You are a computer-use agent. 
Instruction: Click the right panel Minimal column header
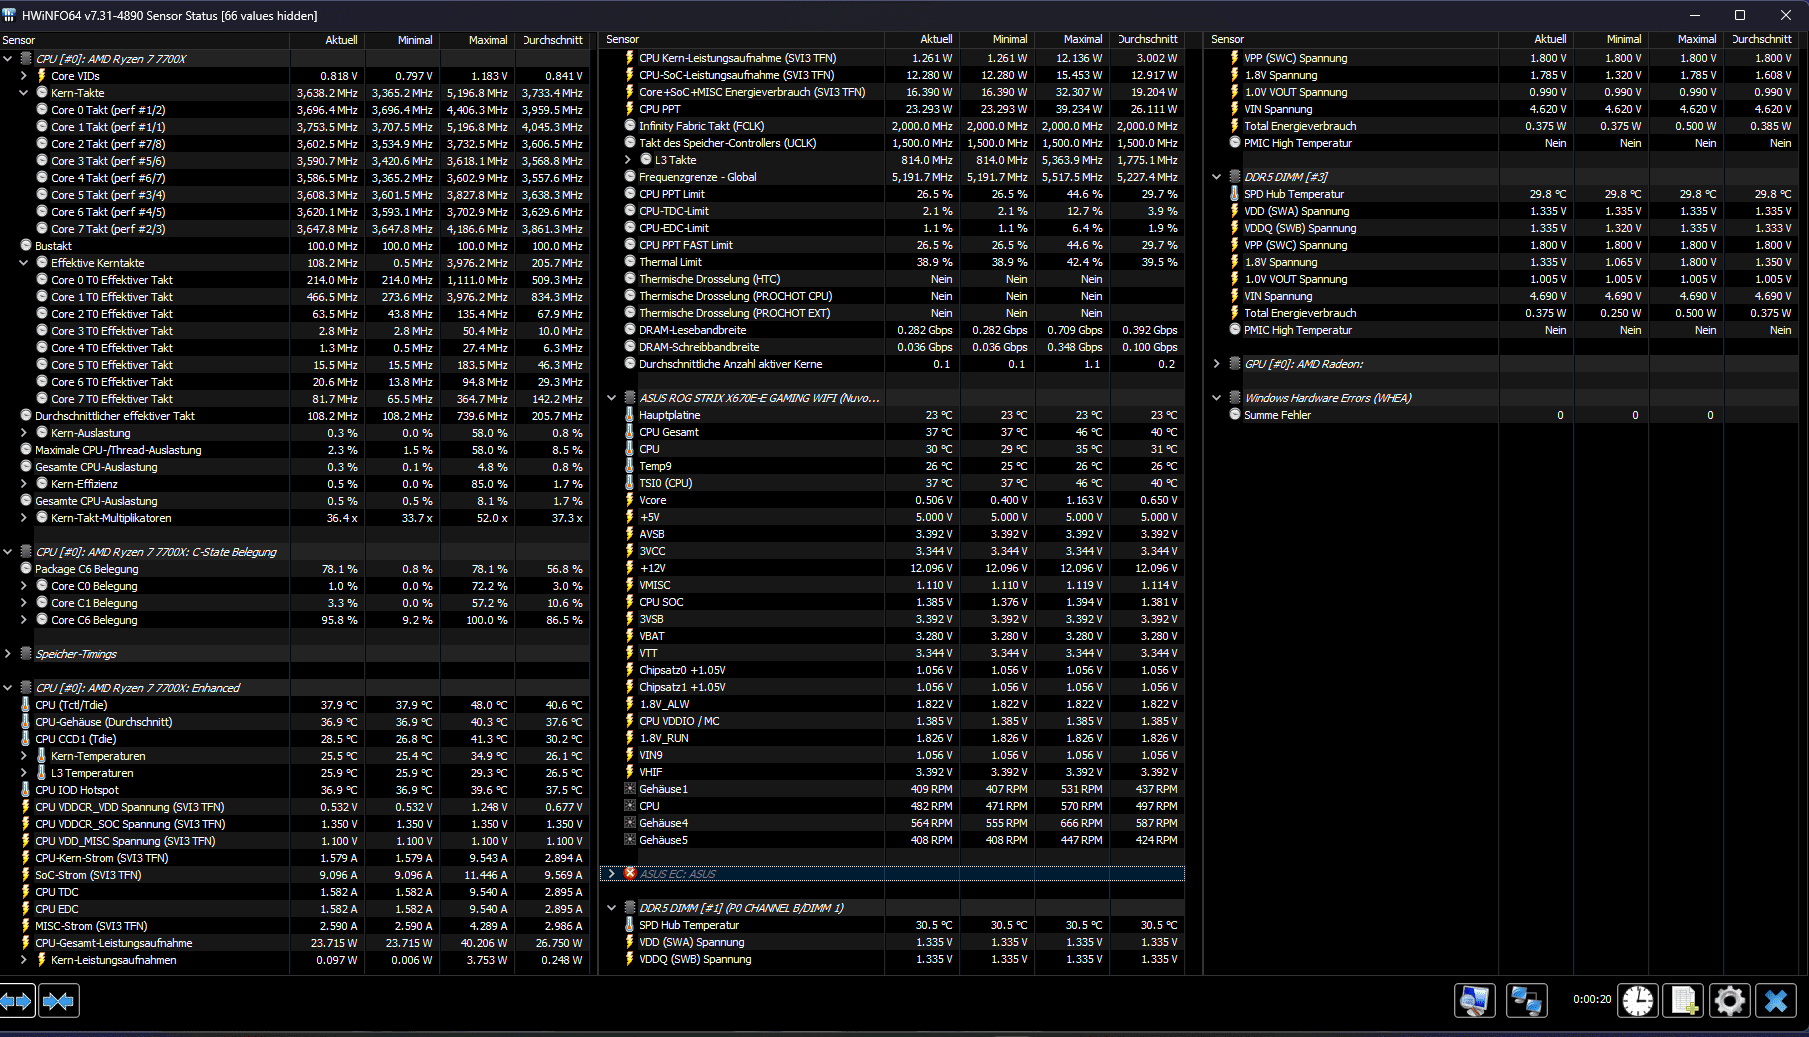[1611, 40]
